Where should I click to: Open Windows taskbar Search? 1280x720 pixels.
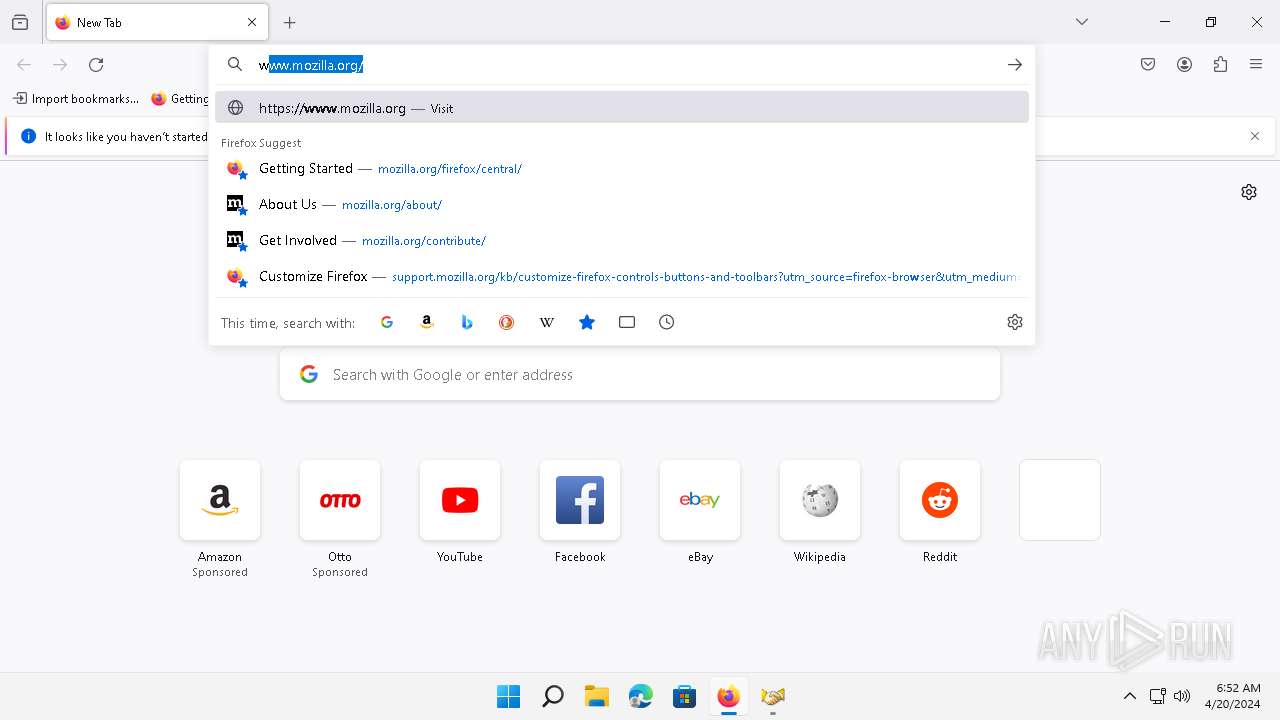click(x=553, y=696)
